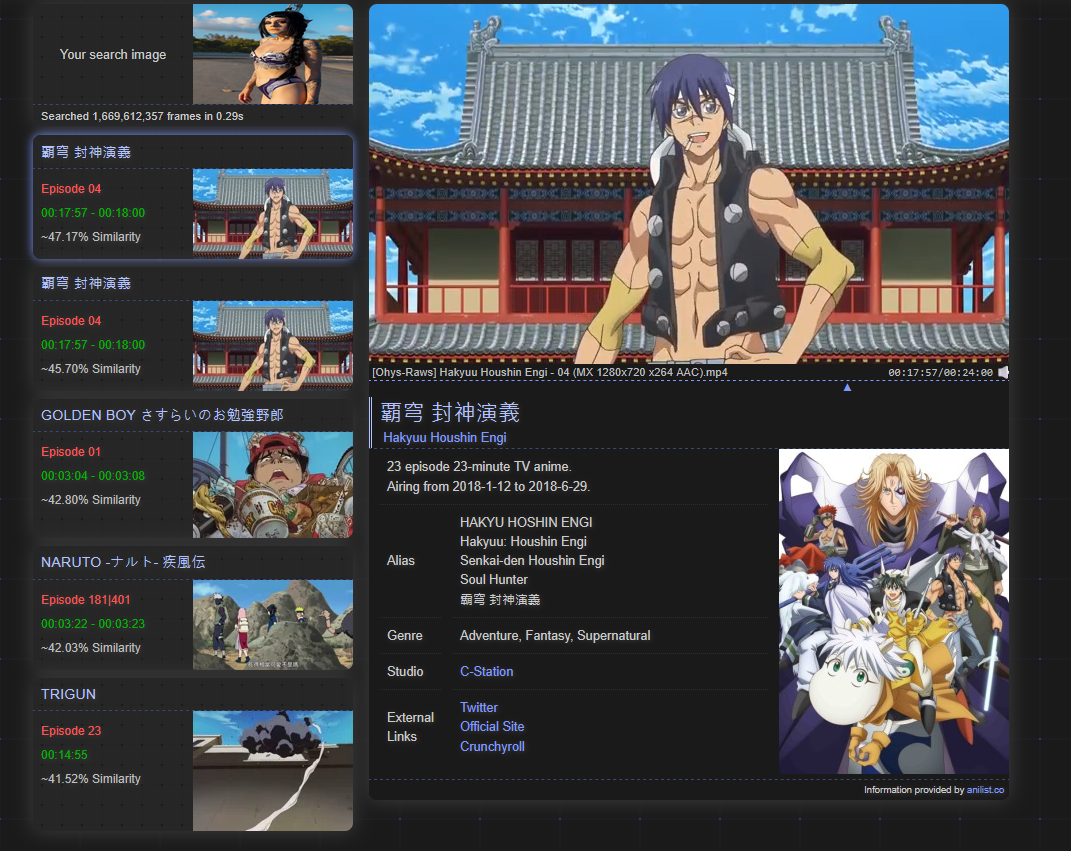Open the Twitter external link
Viewport: 1071px width, 851px height.
479,708
